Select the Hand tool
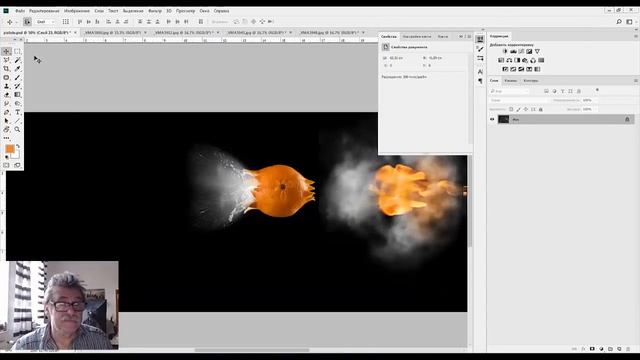 tap(7, 129)
